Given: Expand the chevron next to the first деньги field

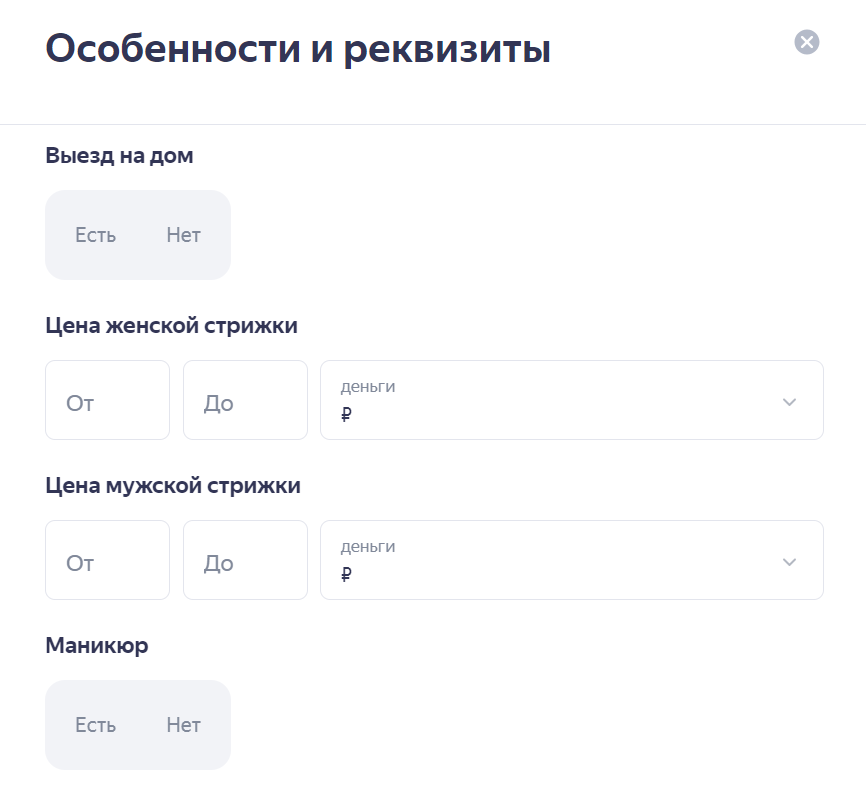Looking at the screenshot, I should coord(788,400).
